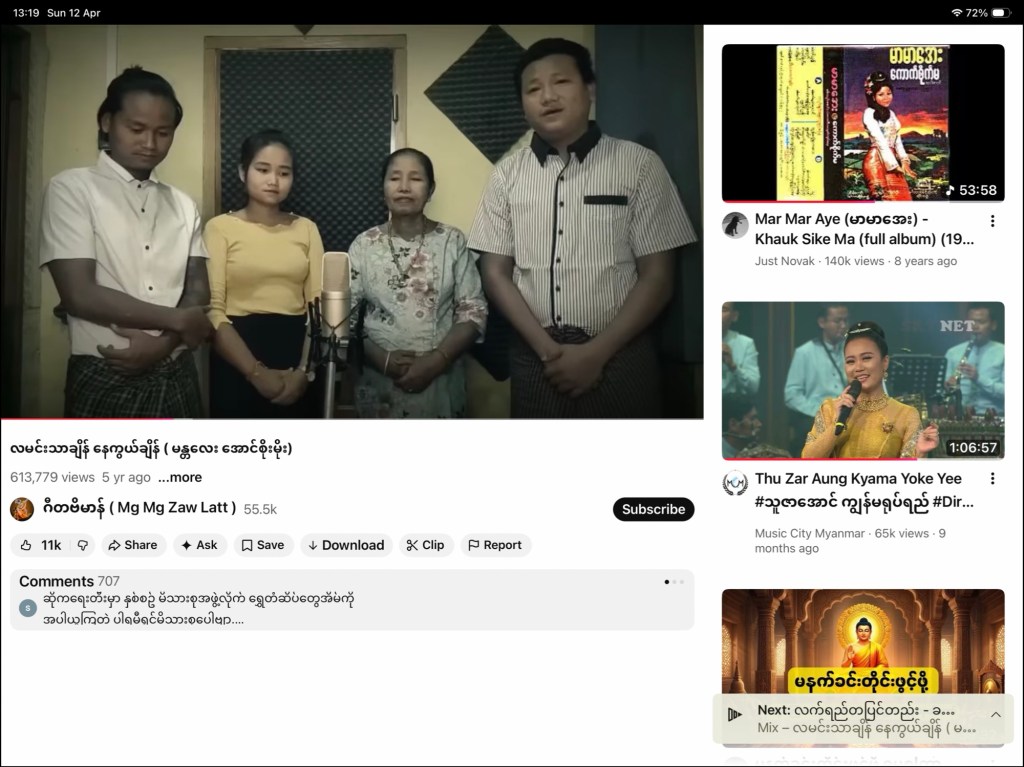This screenshot has width=1024, height=767.
Task: Create a Clip from video
Action: tap(424, 545)
